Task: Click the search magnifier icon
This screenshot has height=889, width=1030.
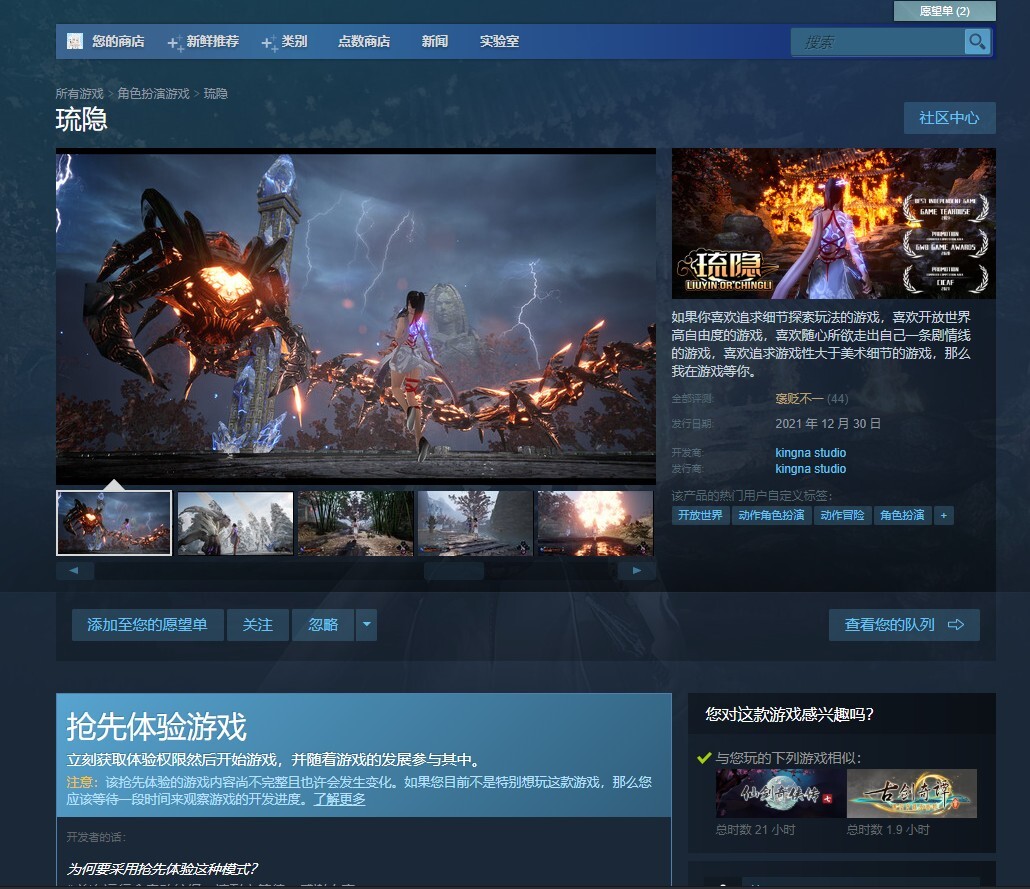Action: pyautogui.click(x=977, y=42)
